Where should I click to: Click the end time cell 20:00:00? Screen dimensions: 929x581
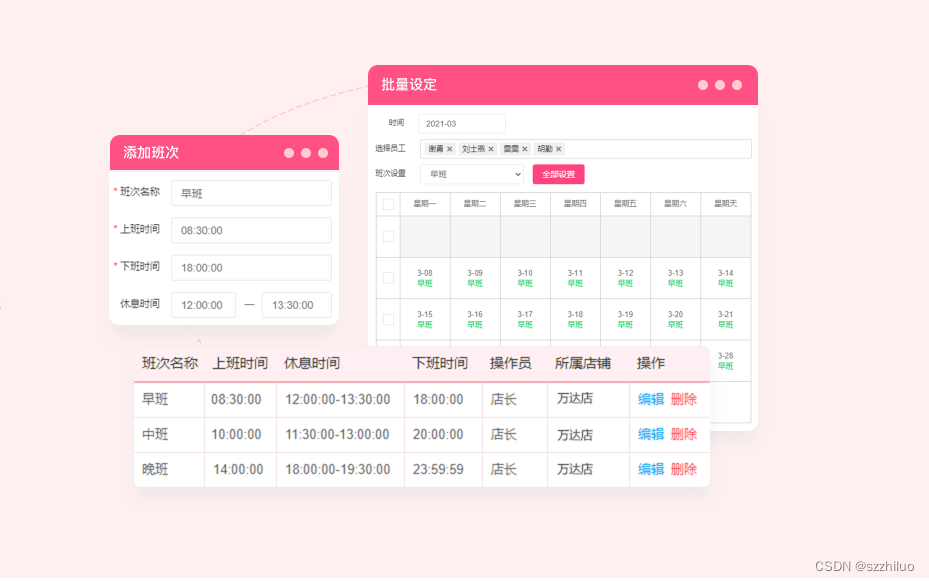438,434
